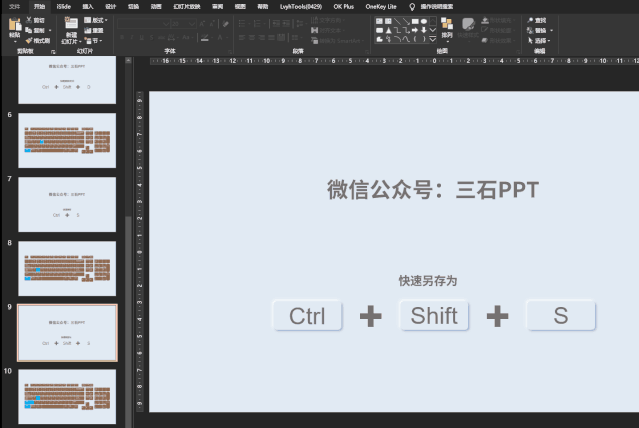Toggle text Shadow formatting button
639x428 pixels.
click(151, 38)
